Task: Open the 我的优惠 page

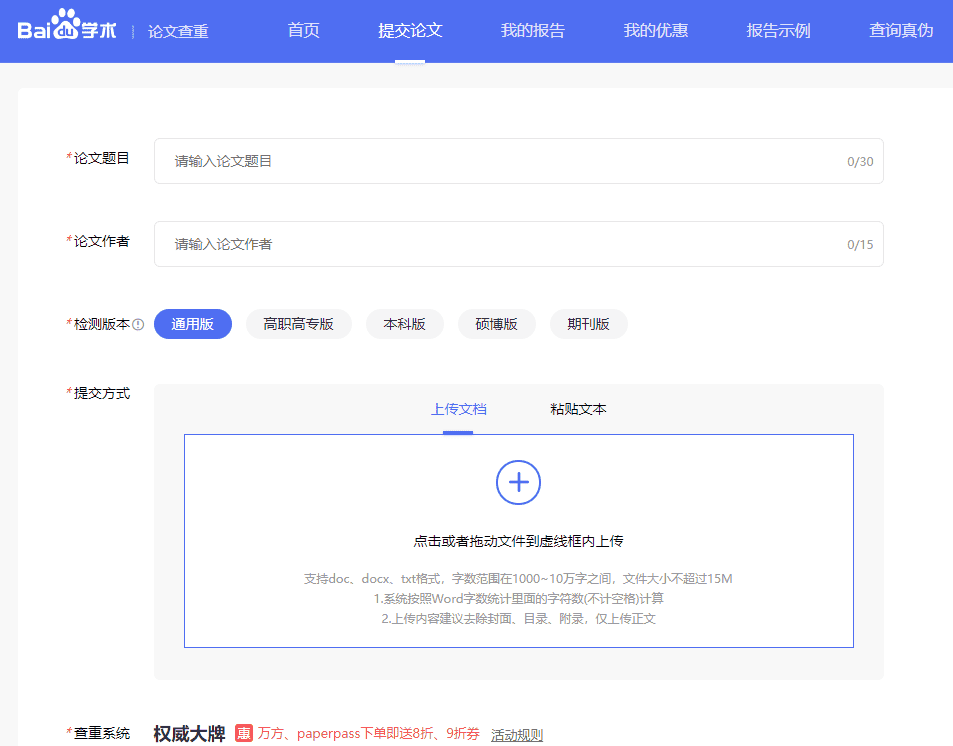Action: click(655, 31)
